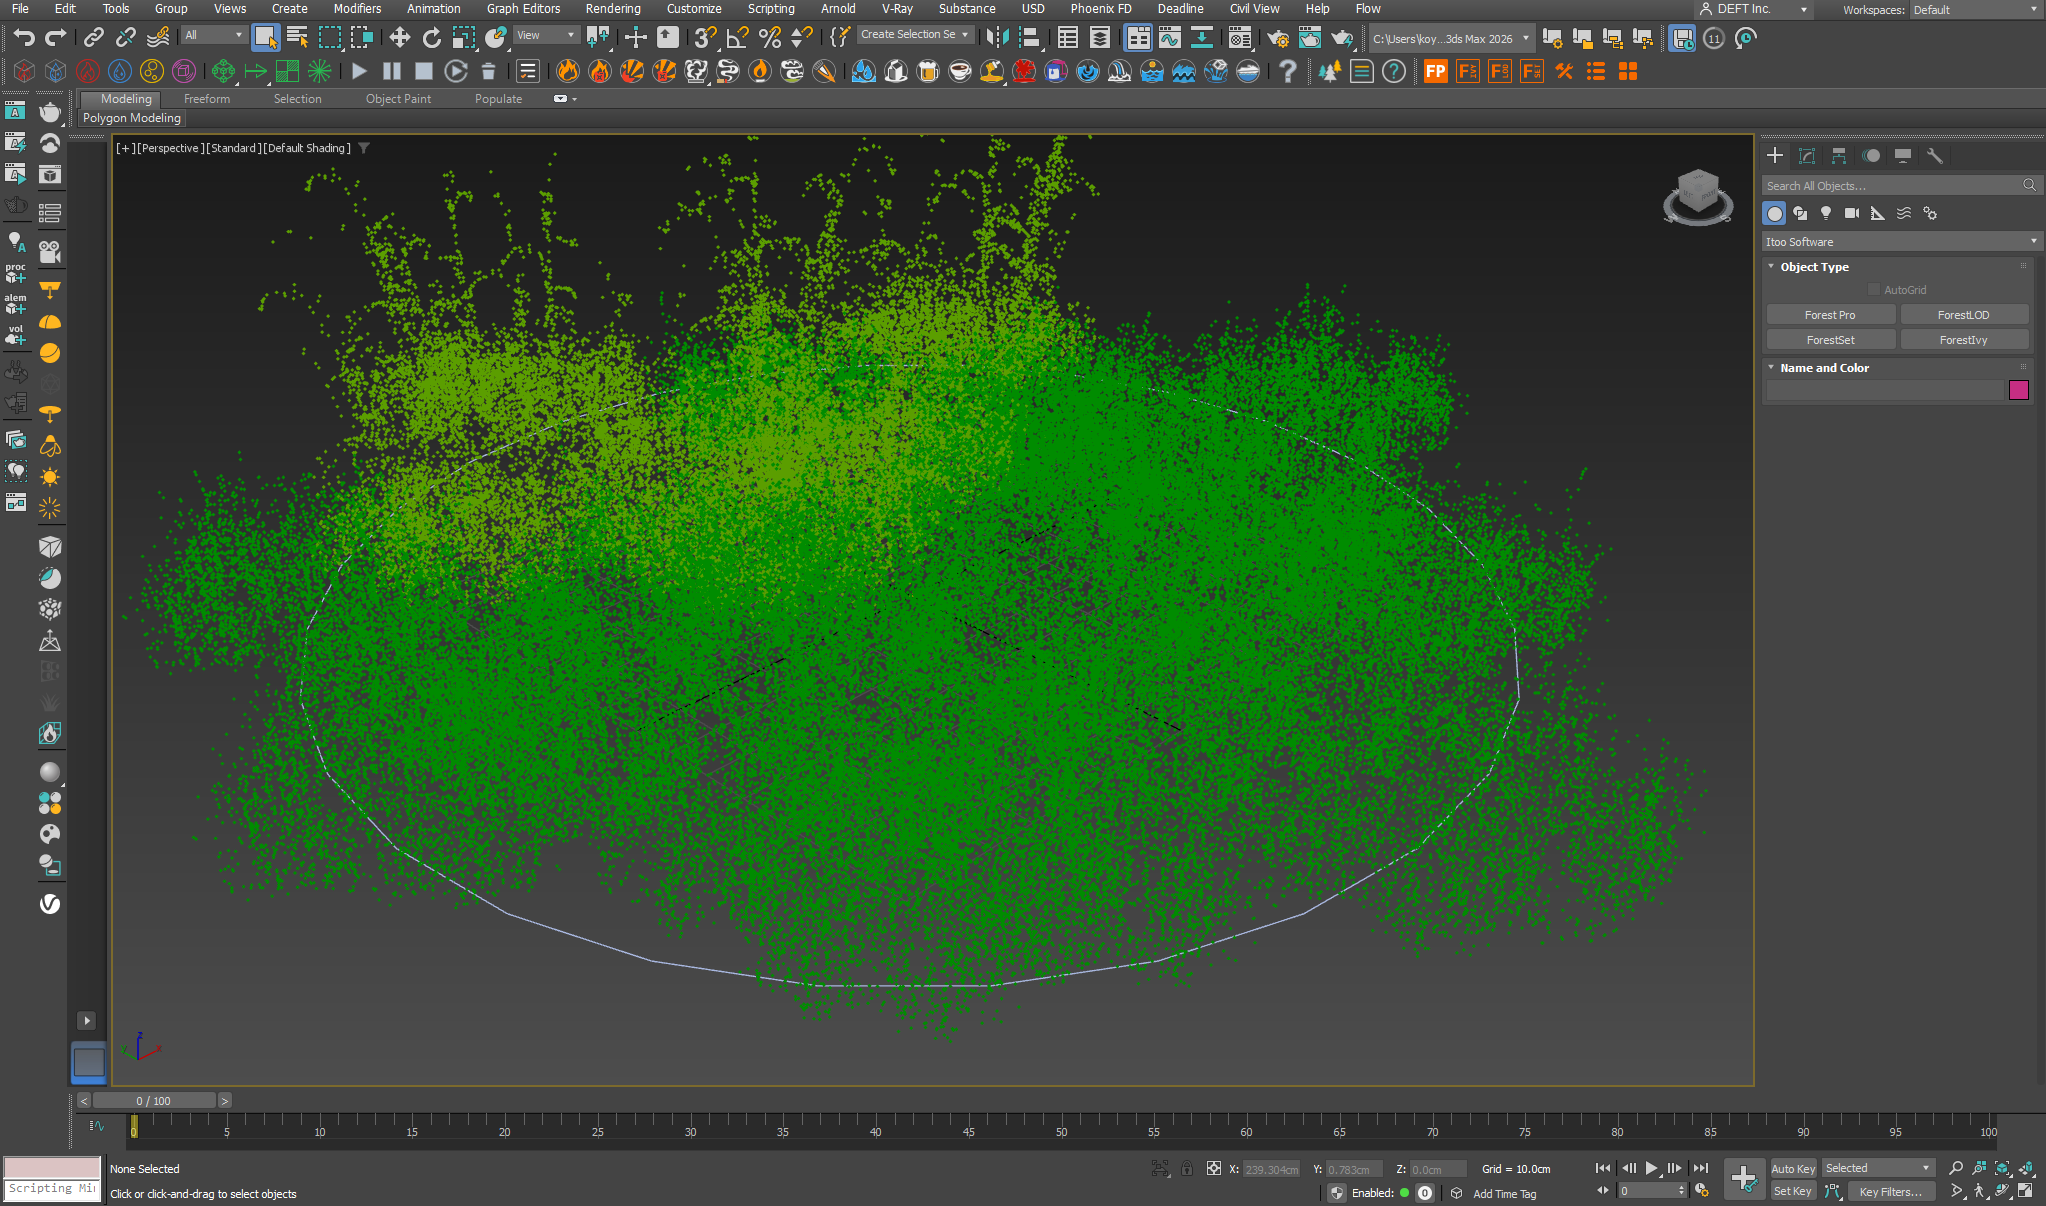Image resolution: width=2046 pixels, height=1206 pixels.
Task: Enable the AutoGrid checkbox
Action: tap(1874, 290)
